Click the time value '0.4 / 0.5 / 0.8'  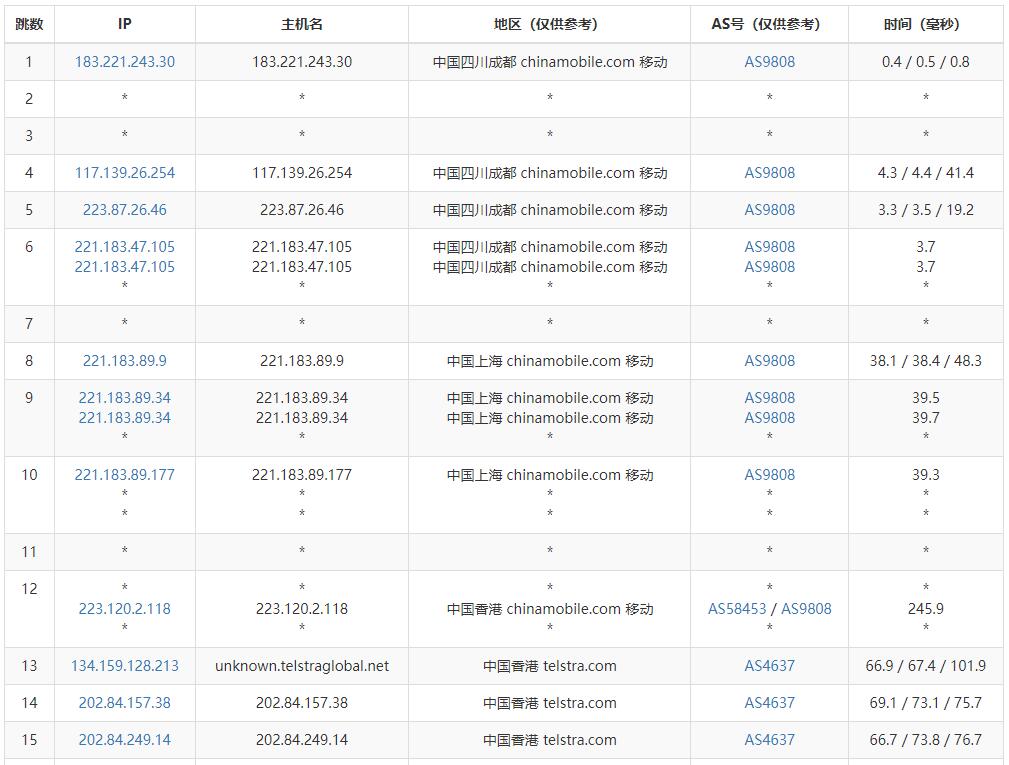coord(925,62)
